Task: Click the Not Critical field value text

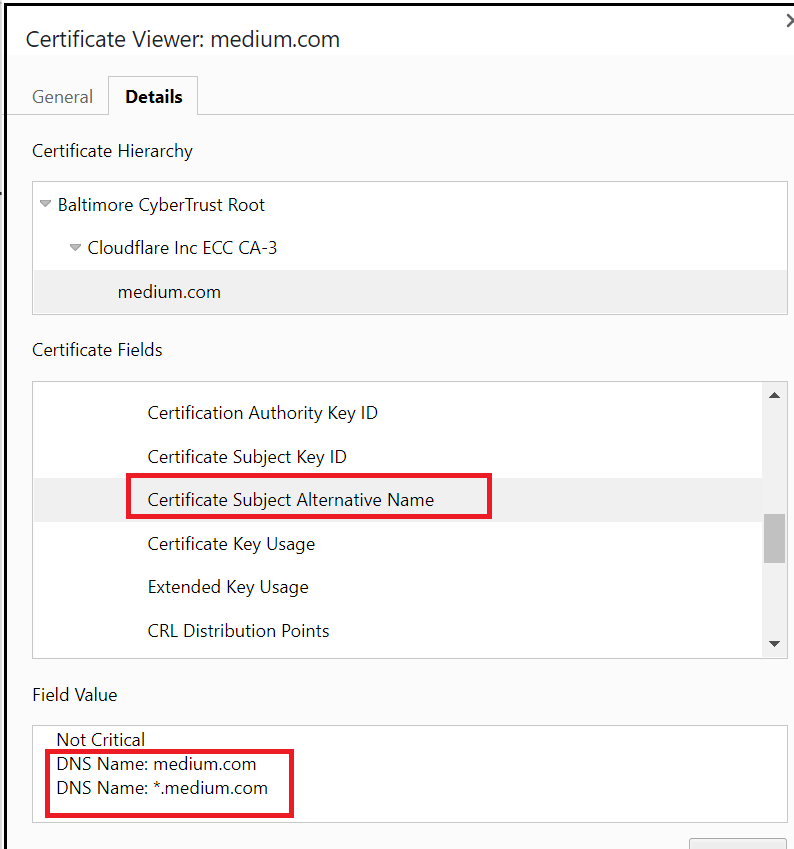Action: pyautogui.click(x=101, y=740)
